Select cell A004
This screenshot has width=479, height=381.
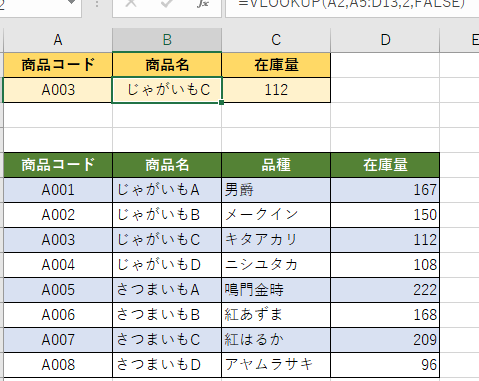coord(58,265)
